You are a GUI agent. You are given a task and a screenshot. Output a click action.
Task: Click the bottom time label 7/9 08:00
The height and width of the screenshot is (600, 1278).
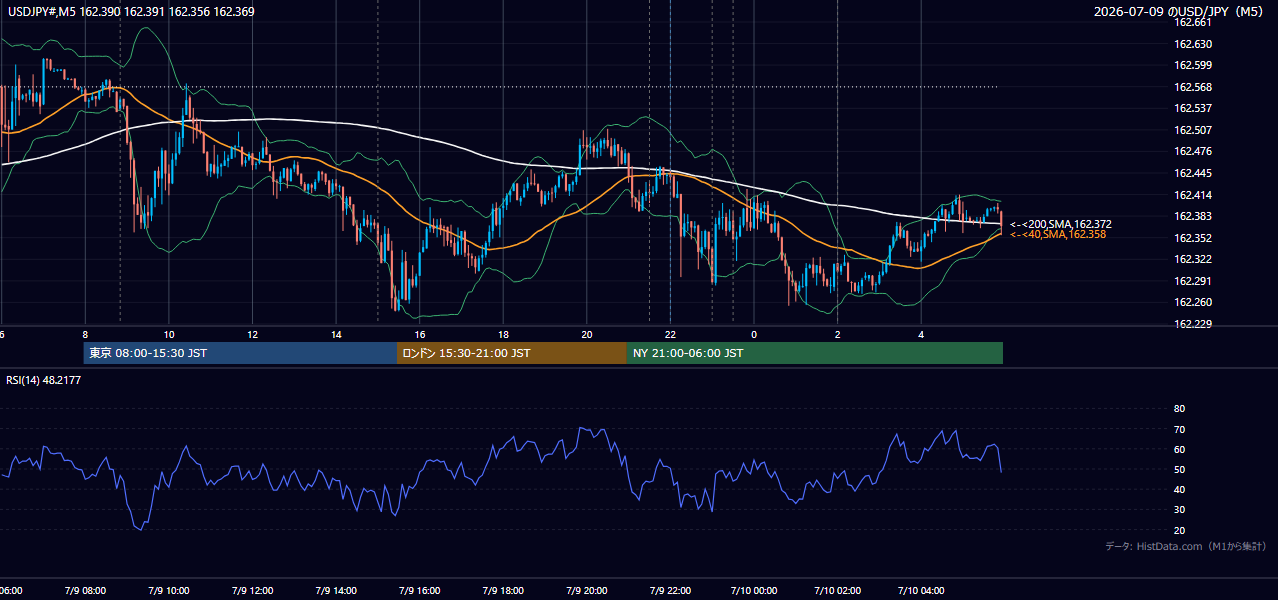coord(85,591)
